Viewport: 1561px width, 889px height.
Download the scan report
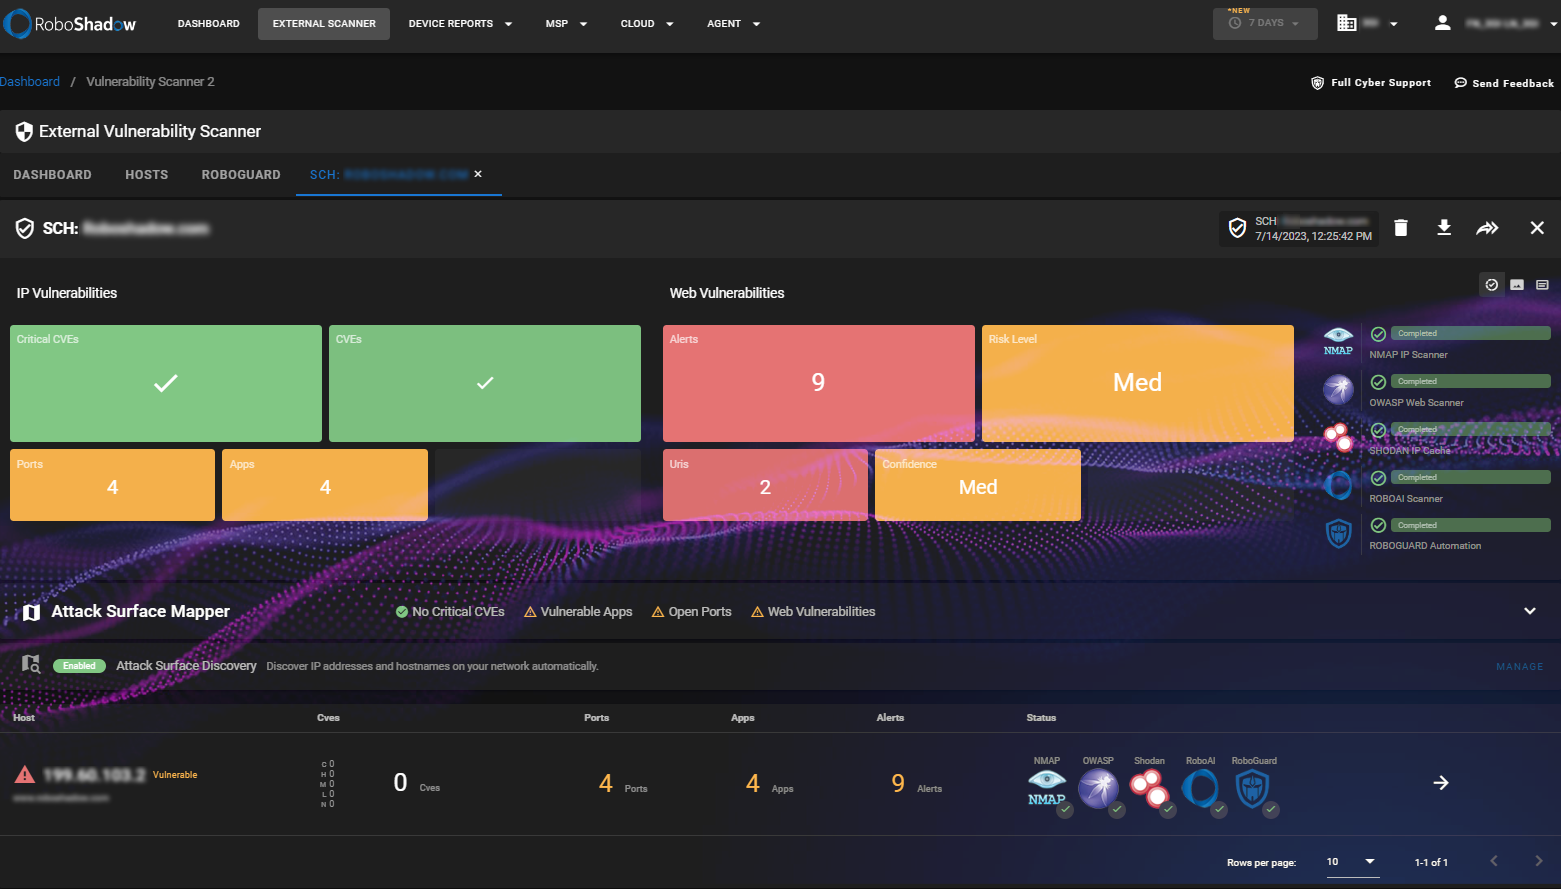point(1444,228)
